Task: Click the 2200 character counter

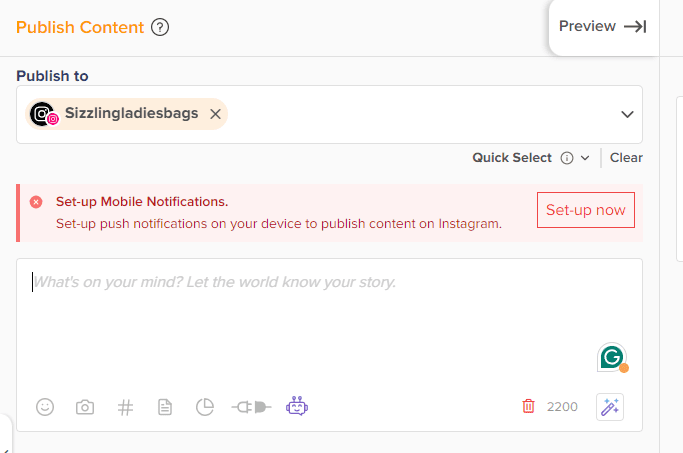Action: point(562,407)
